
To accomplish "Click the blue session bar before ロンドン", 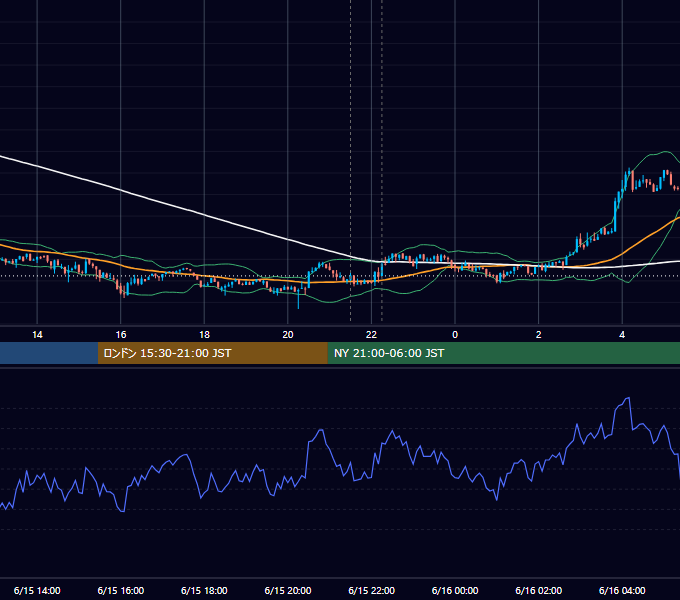I will [49, 353].
